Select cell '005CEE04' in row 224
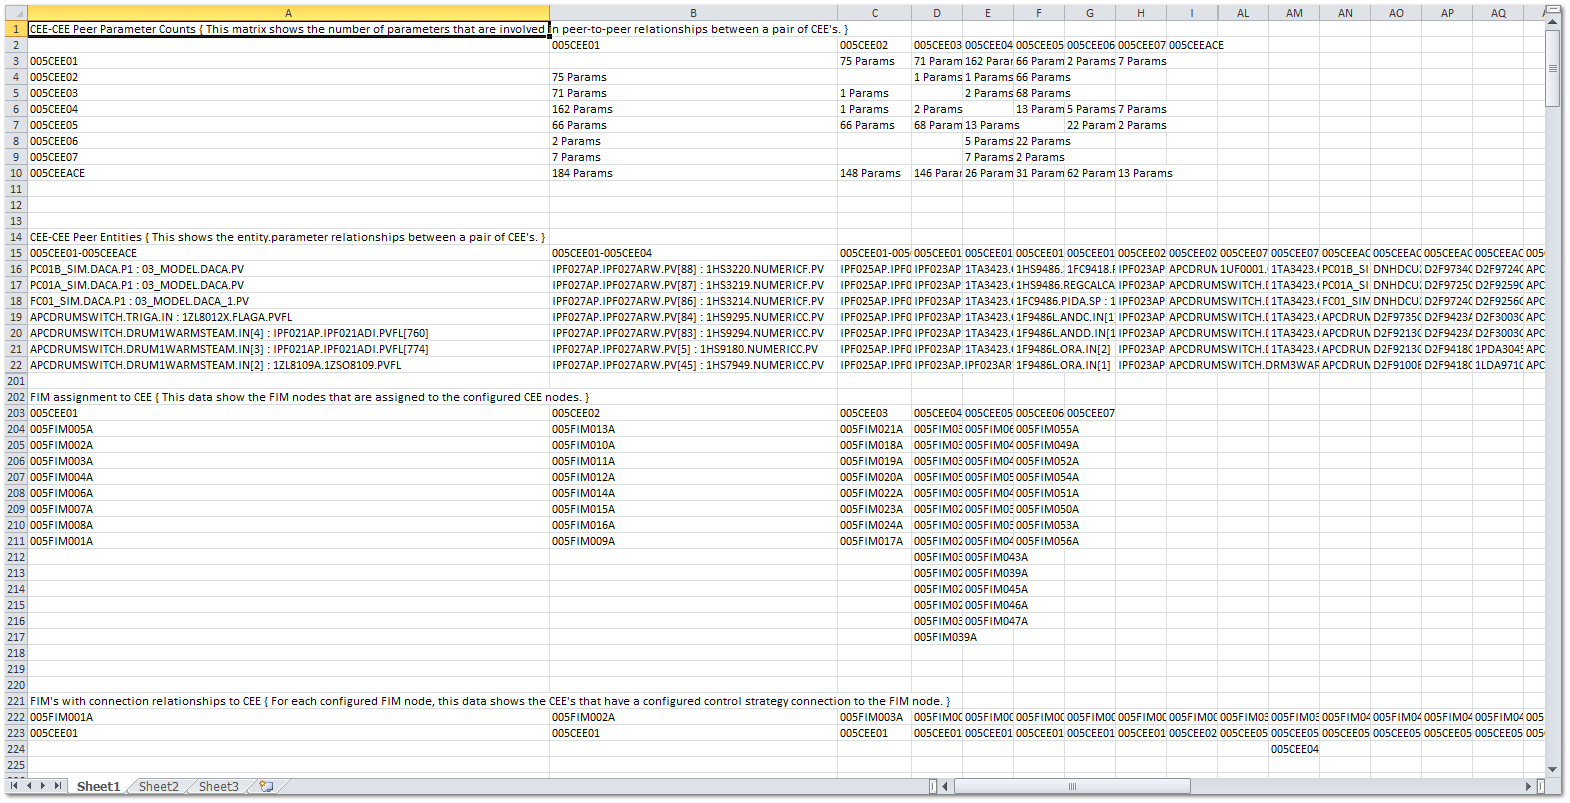 click(1294, 749)
